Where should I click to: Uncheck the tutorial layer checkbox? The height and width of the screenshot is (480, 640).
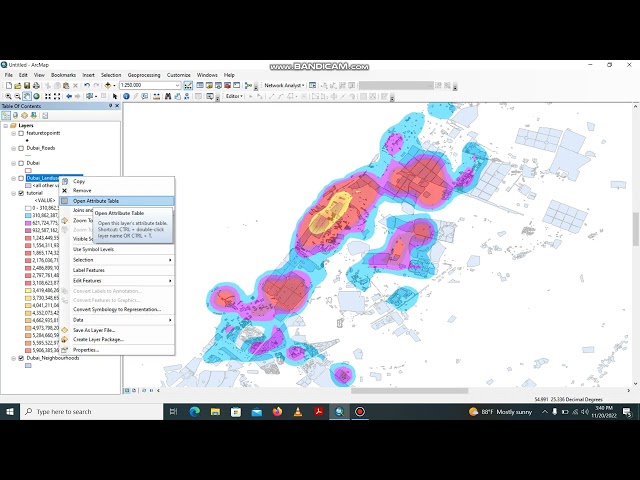coord(21,193)
